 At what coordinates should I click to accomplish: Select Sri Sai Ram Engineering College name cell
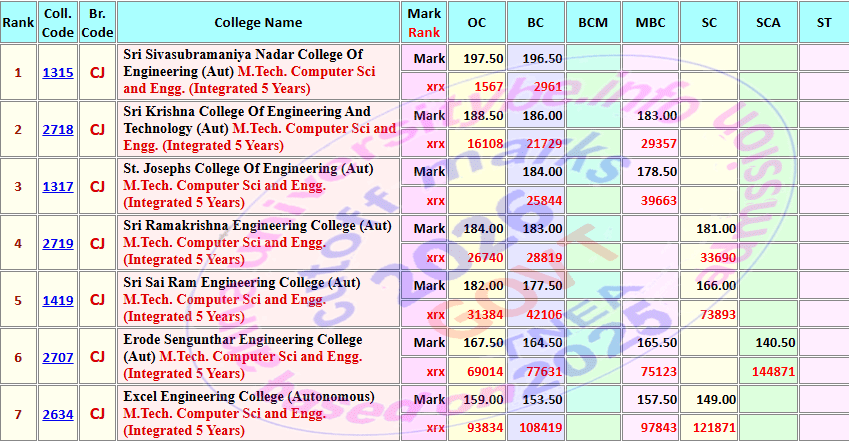pos(258,300)
